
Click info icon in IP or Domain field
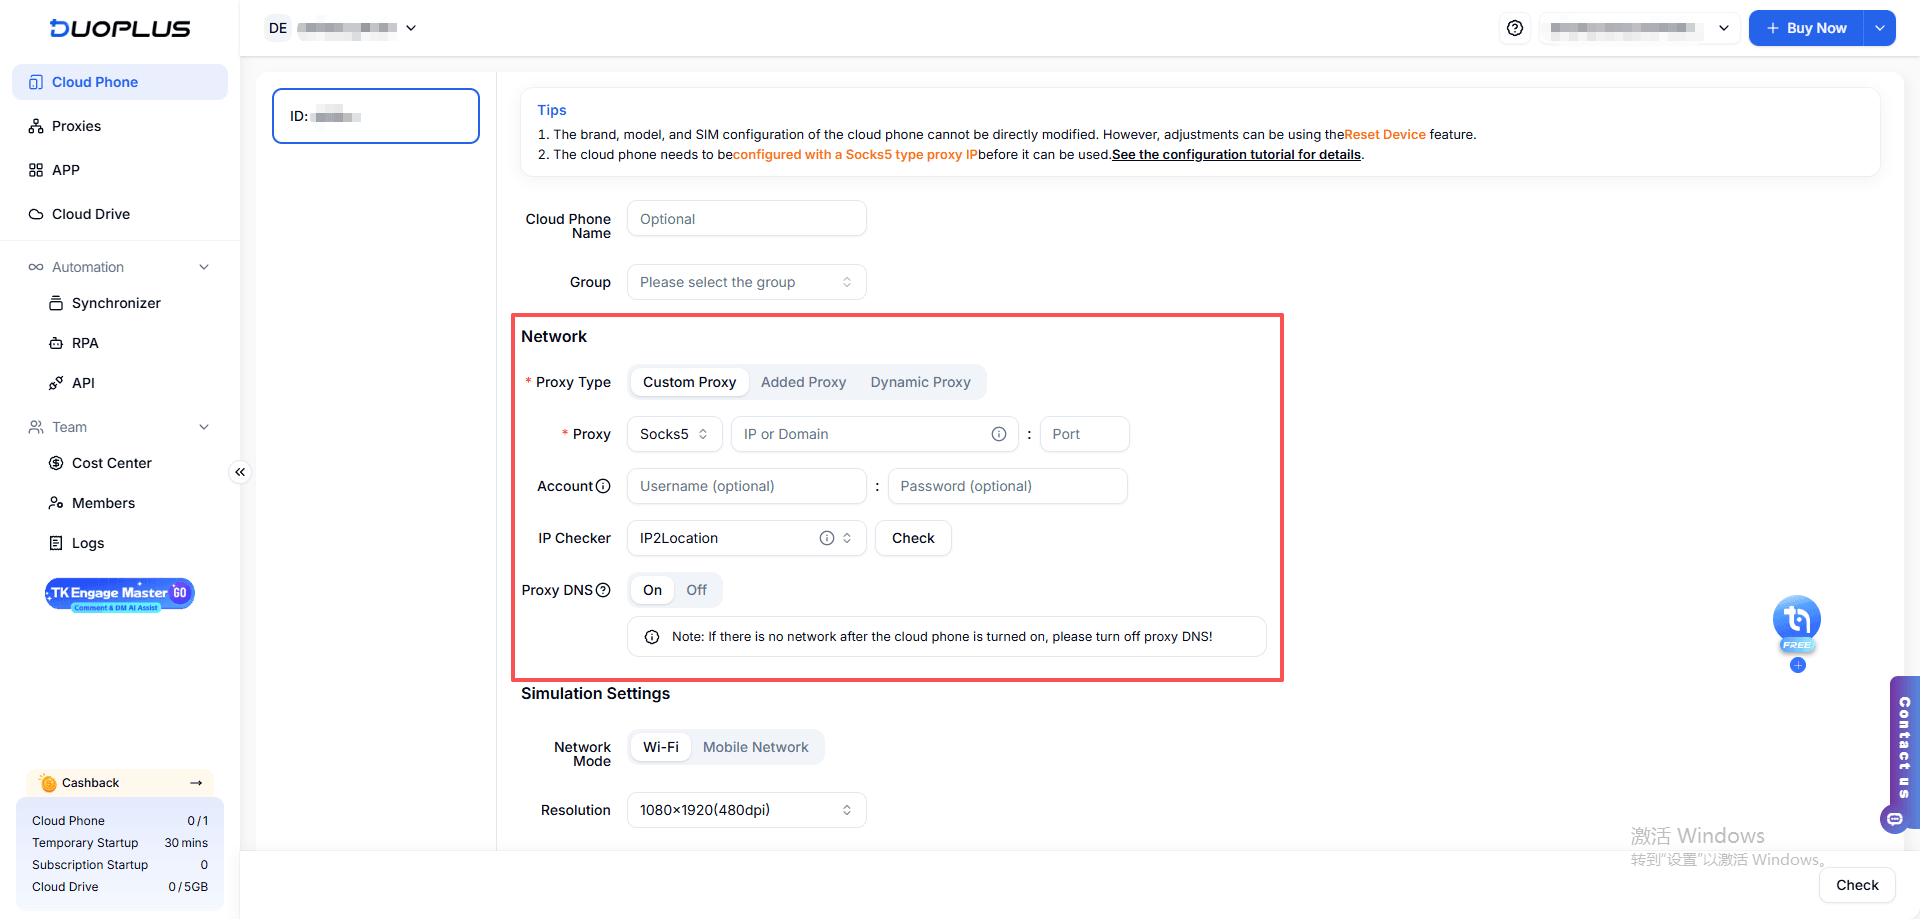point(998,434)
